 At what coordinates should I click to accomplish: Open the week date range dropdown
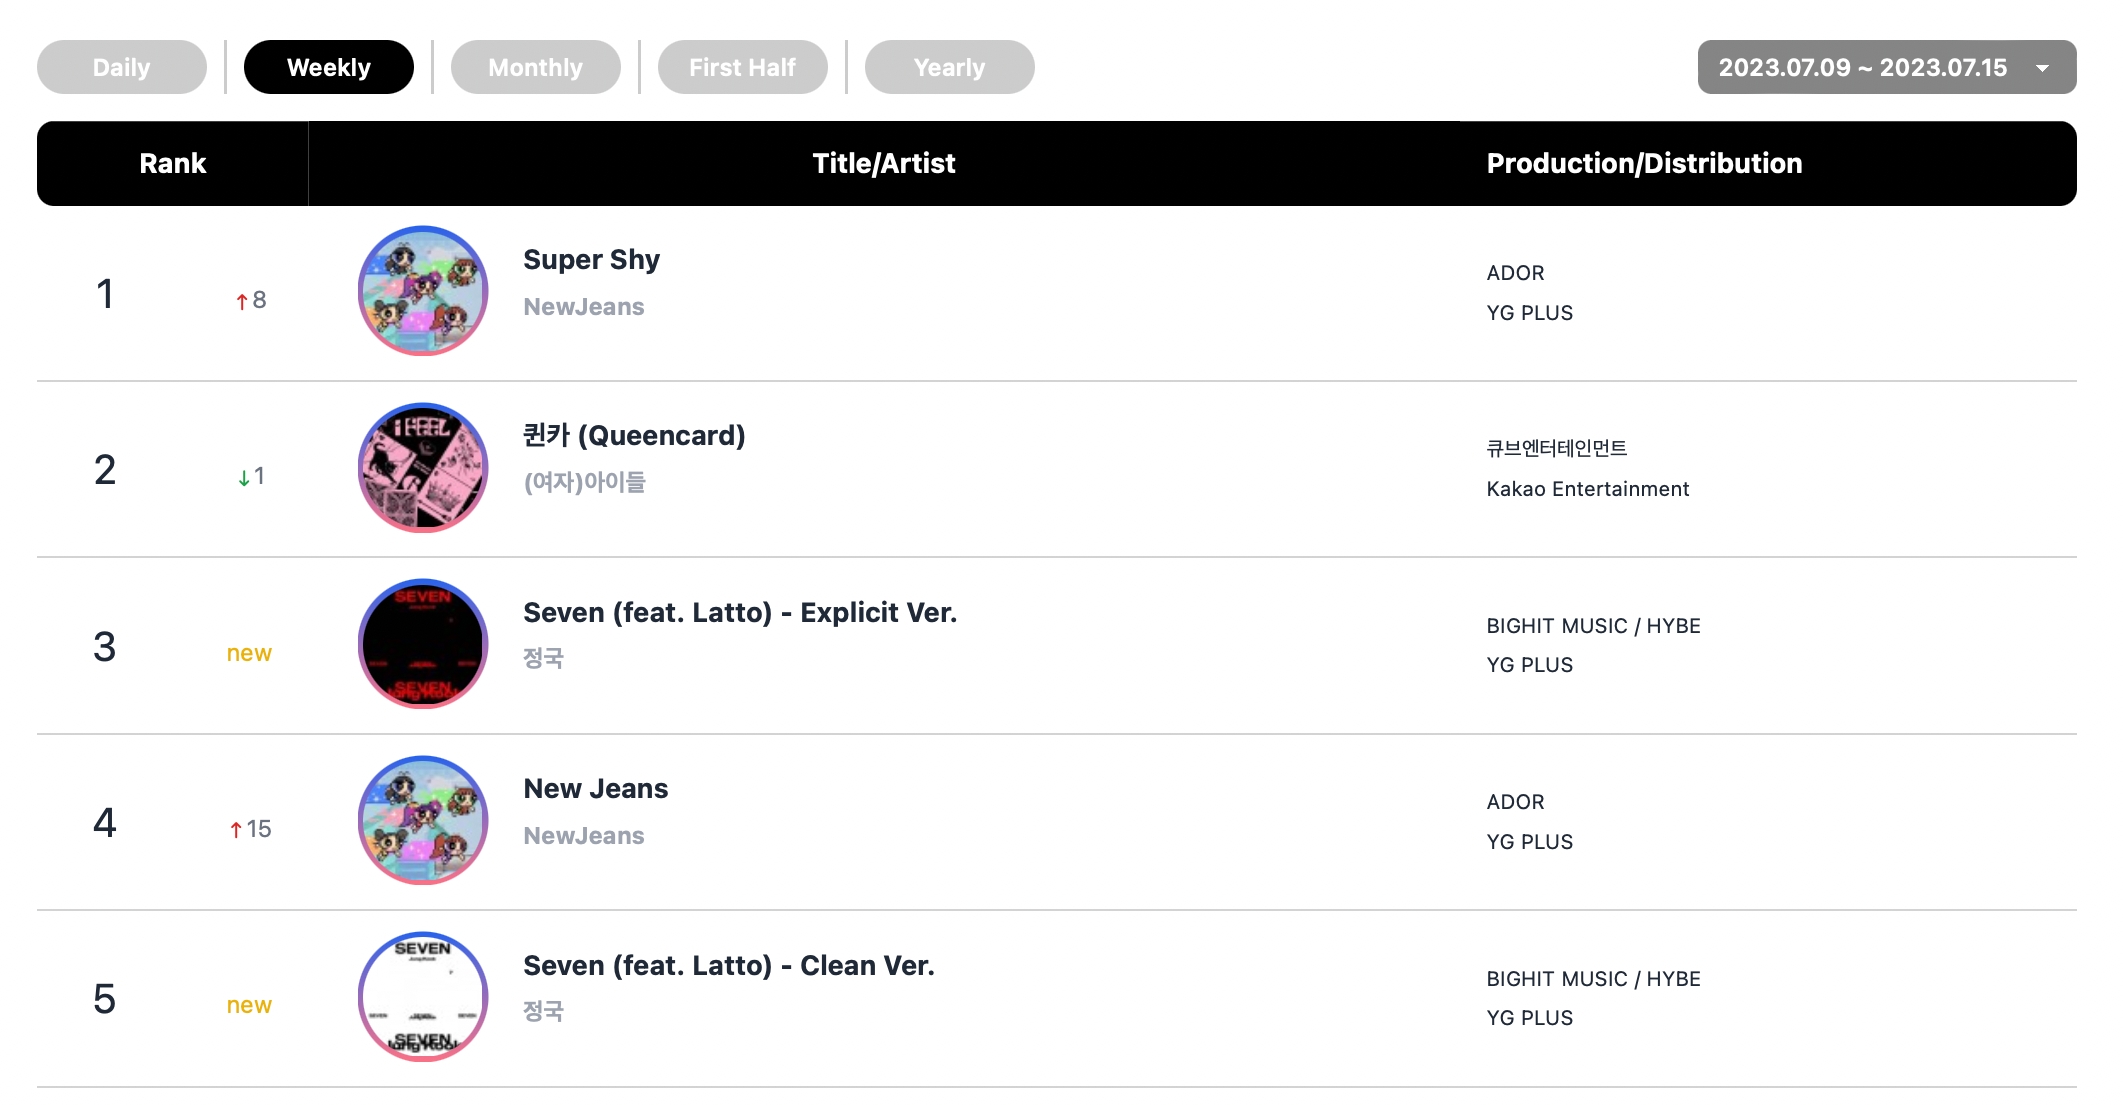pos(1862,68)
